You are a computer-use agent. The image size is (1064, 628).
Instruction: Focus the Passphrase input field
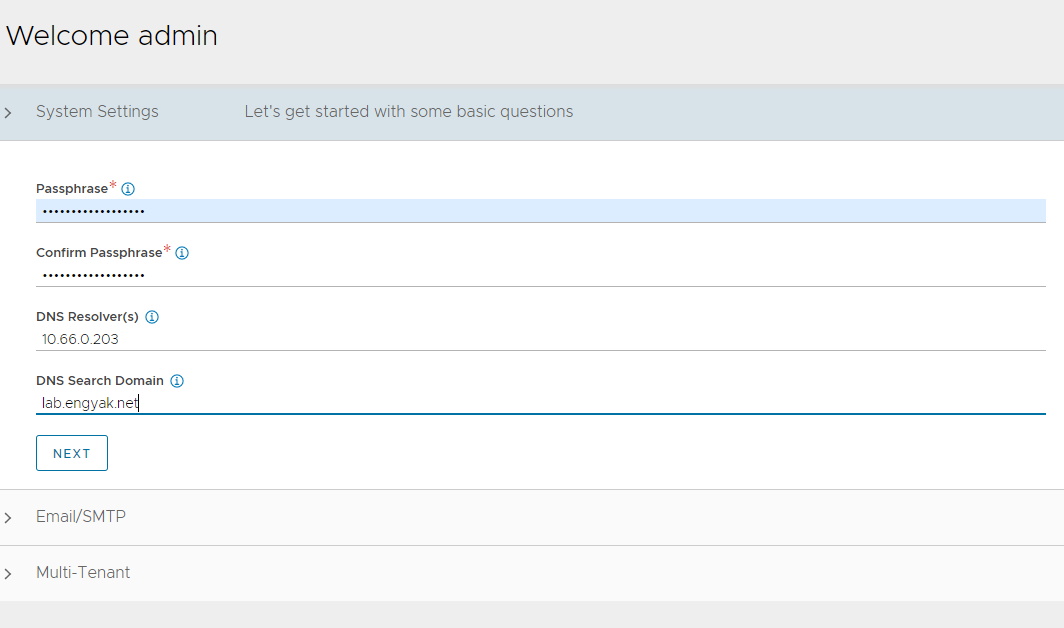coord(540,211)
